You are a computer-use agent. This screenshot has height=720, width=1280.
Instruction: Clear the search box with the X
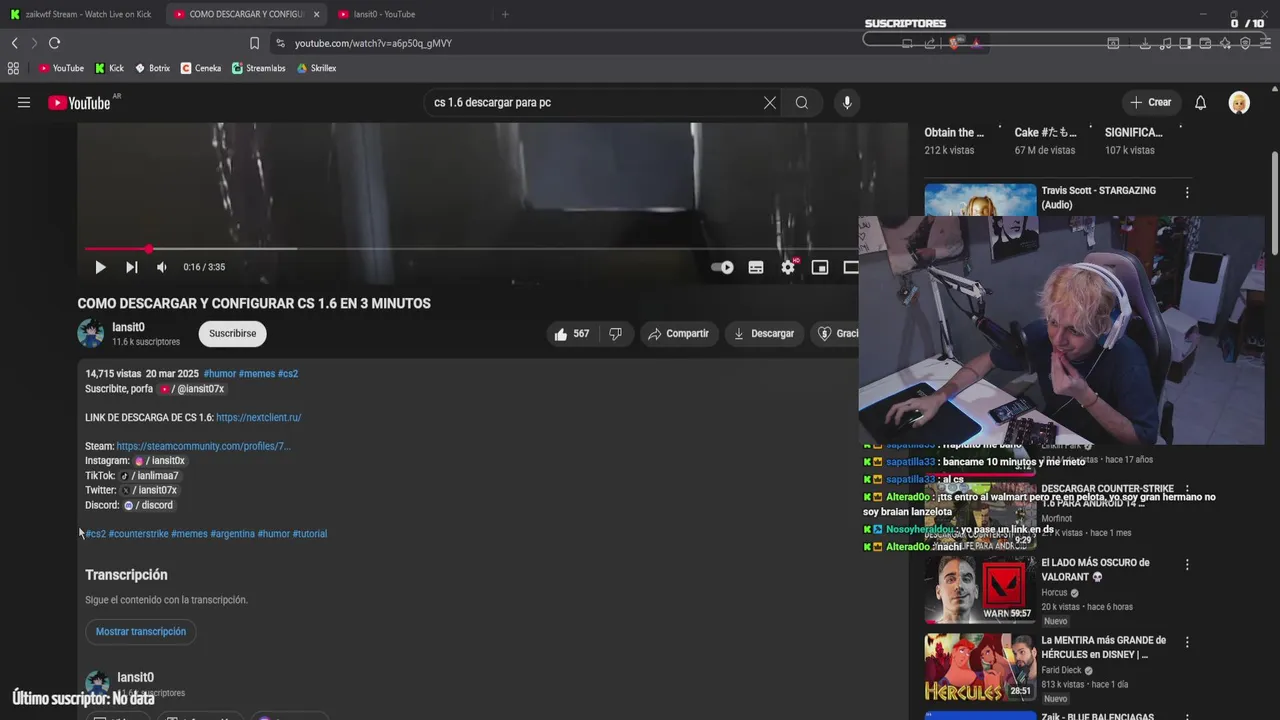770,102
